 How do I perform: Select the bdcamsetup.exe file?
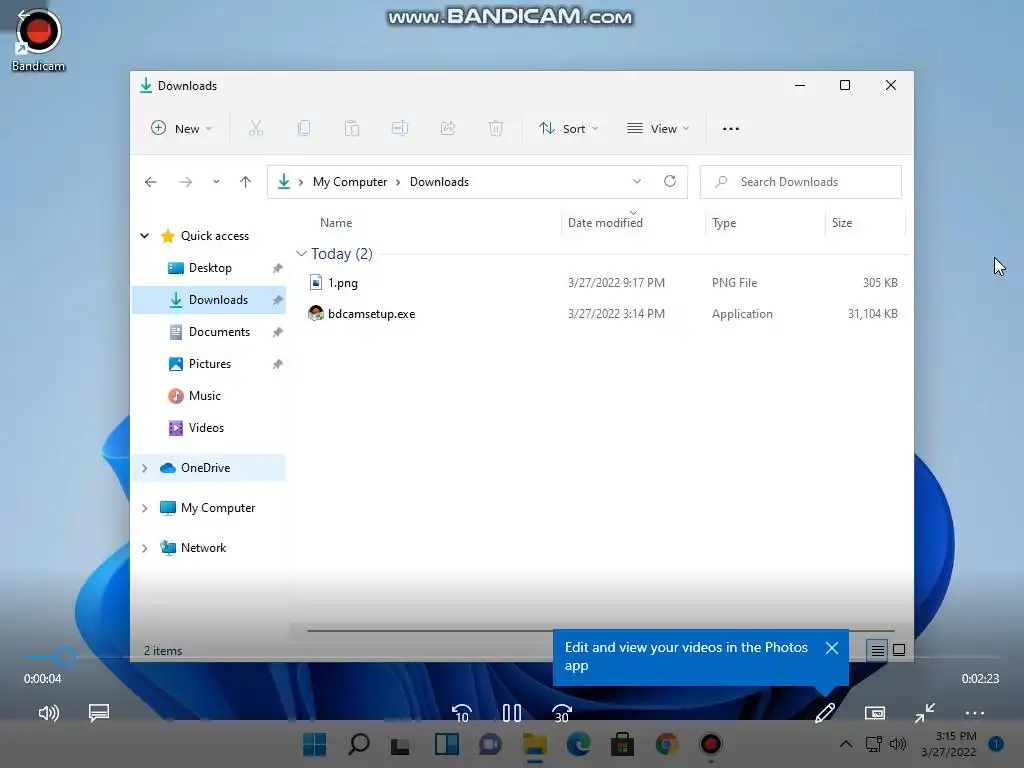[x=602, y=314]
